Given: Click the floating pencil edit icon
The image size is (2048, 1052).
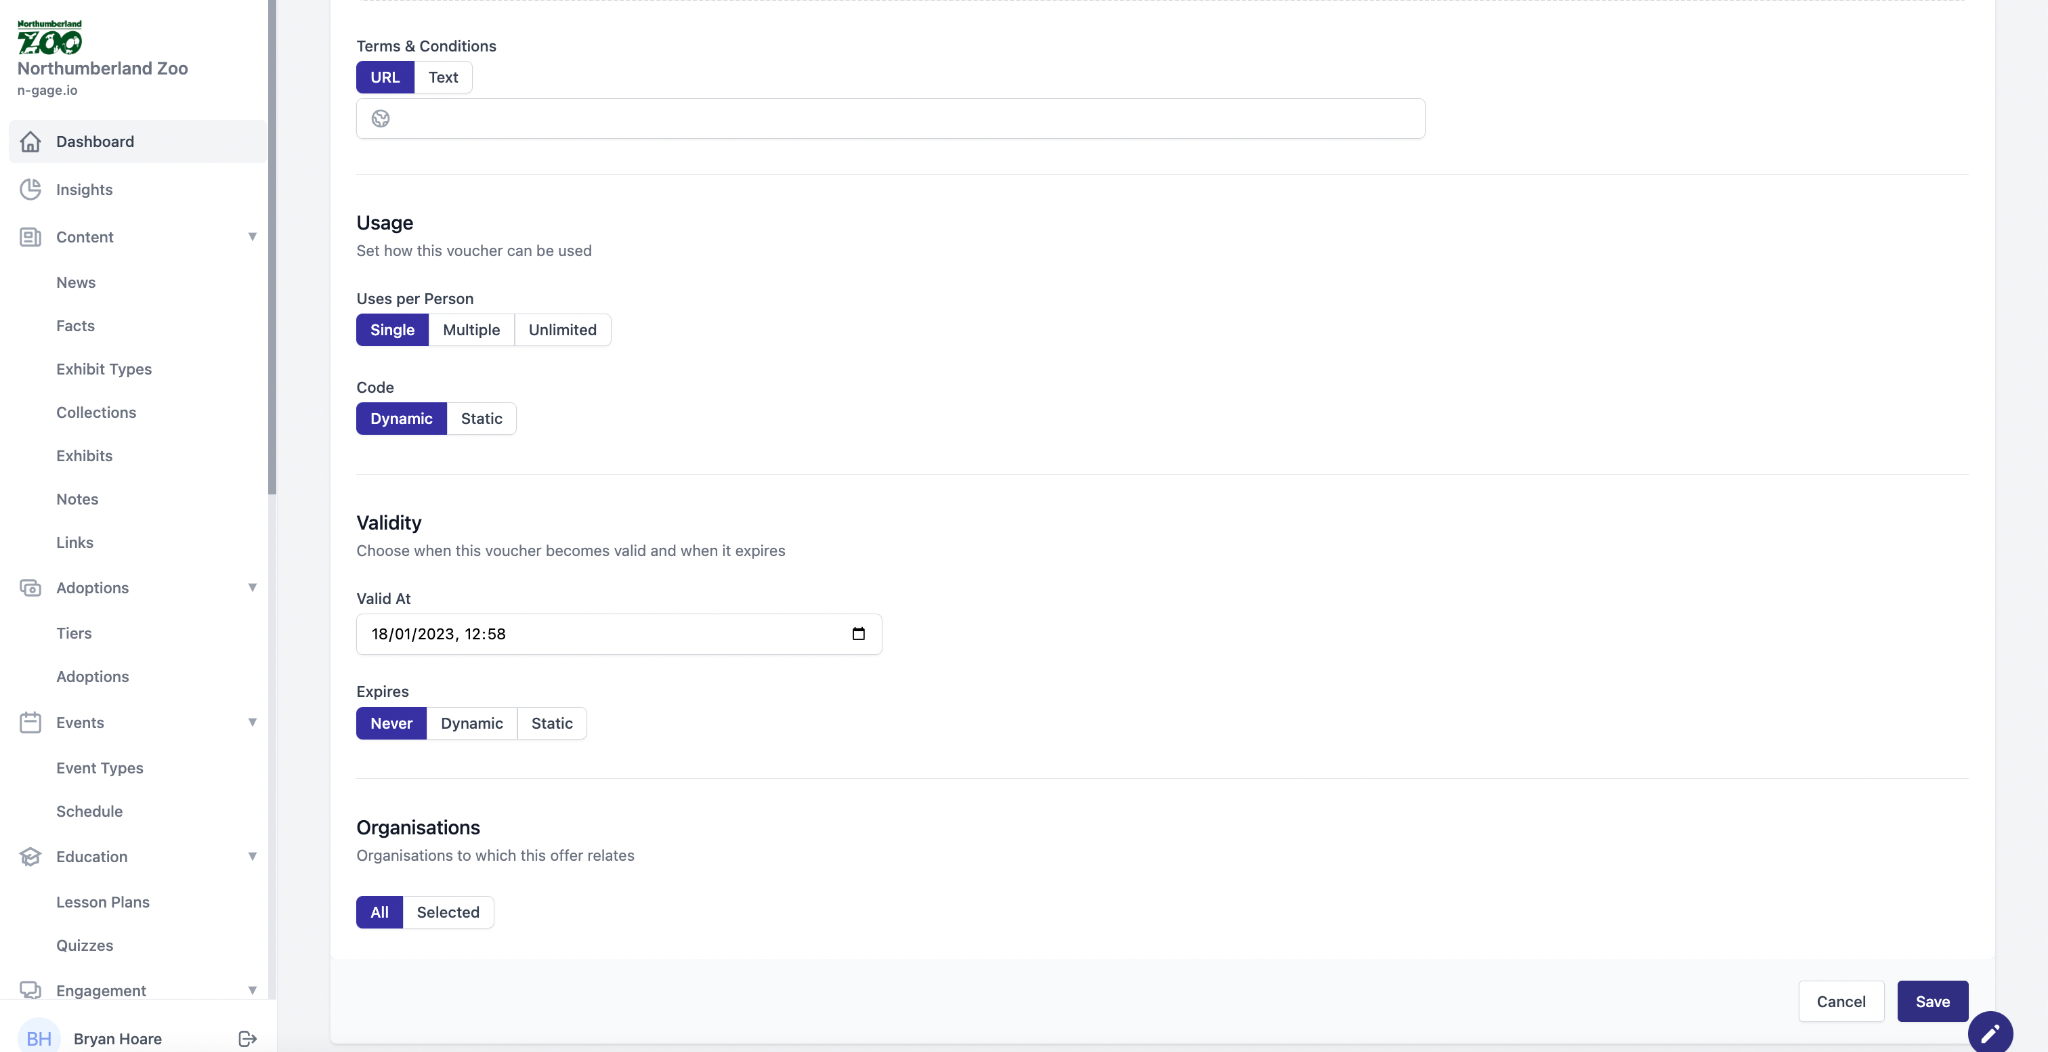Looking at the screenshot, I should pos(1990,1033).
